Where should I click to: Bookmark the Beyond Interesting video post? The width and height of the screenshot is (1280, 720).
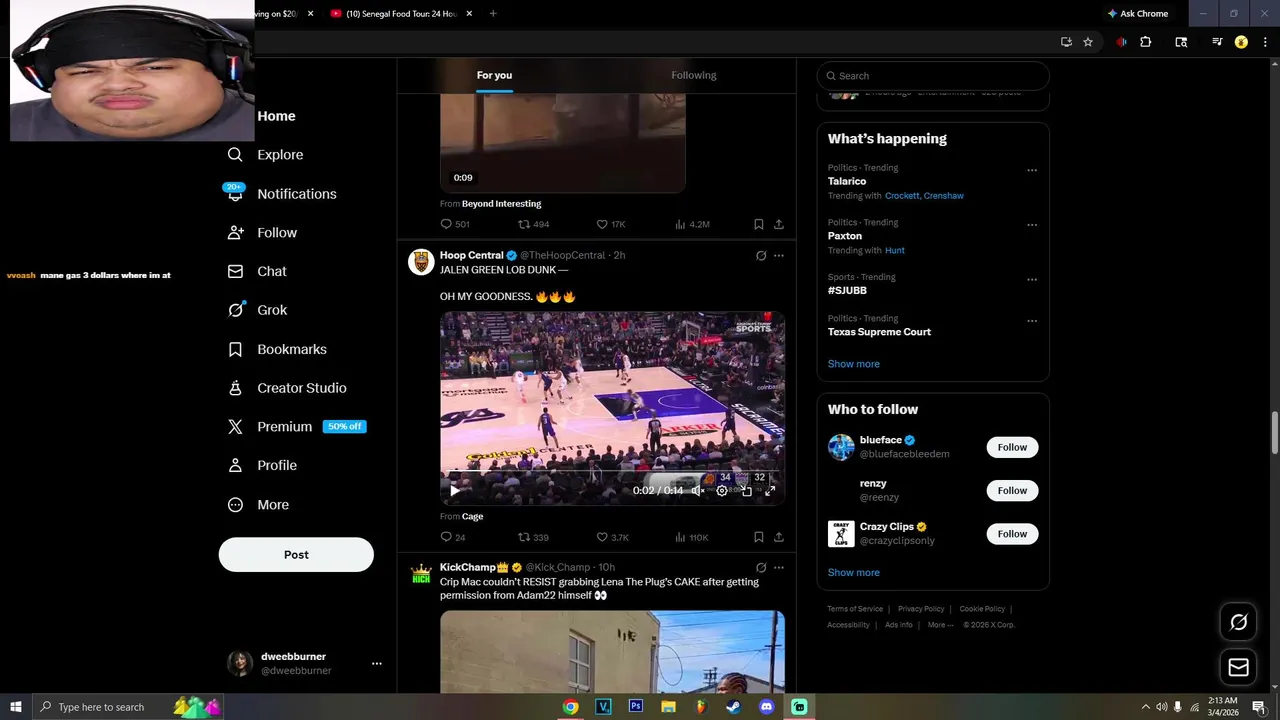pyautogui.click(x=759, y=224)
